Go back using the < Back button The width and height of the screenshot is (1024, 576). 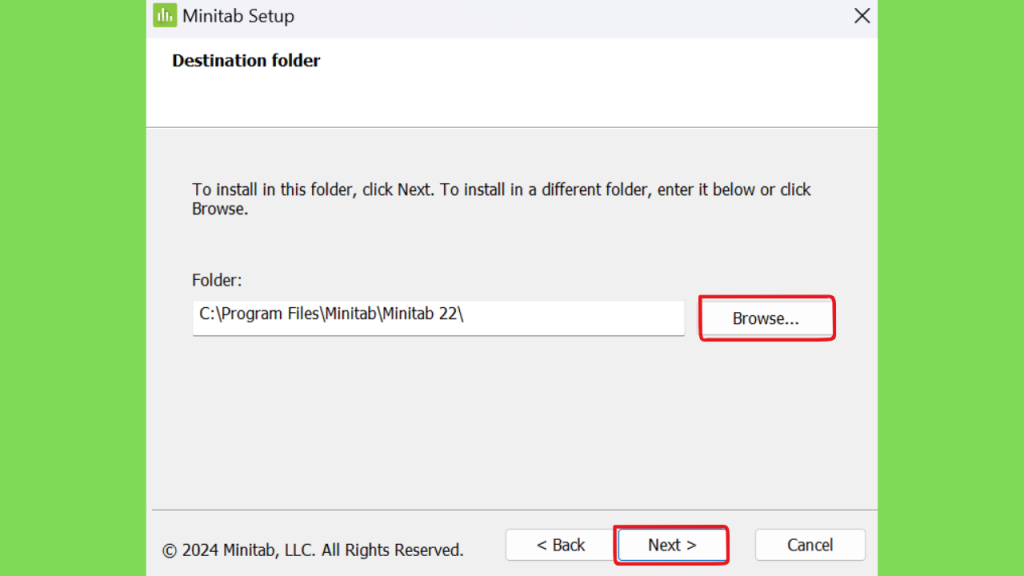[x=560, y=545]
